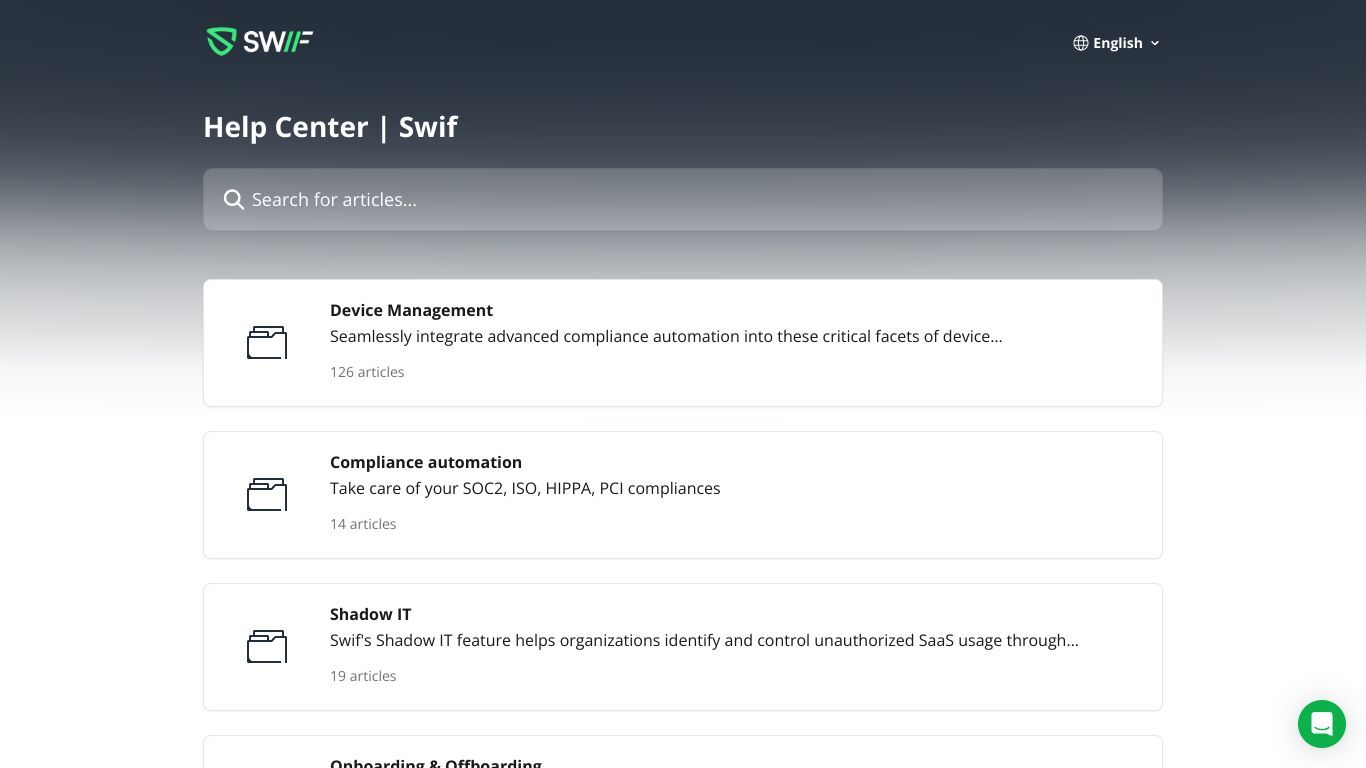The image size is (1366, 768).
Task: Click the Help Center | Swif heading
Action: tap(330, 127)
